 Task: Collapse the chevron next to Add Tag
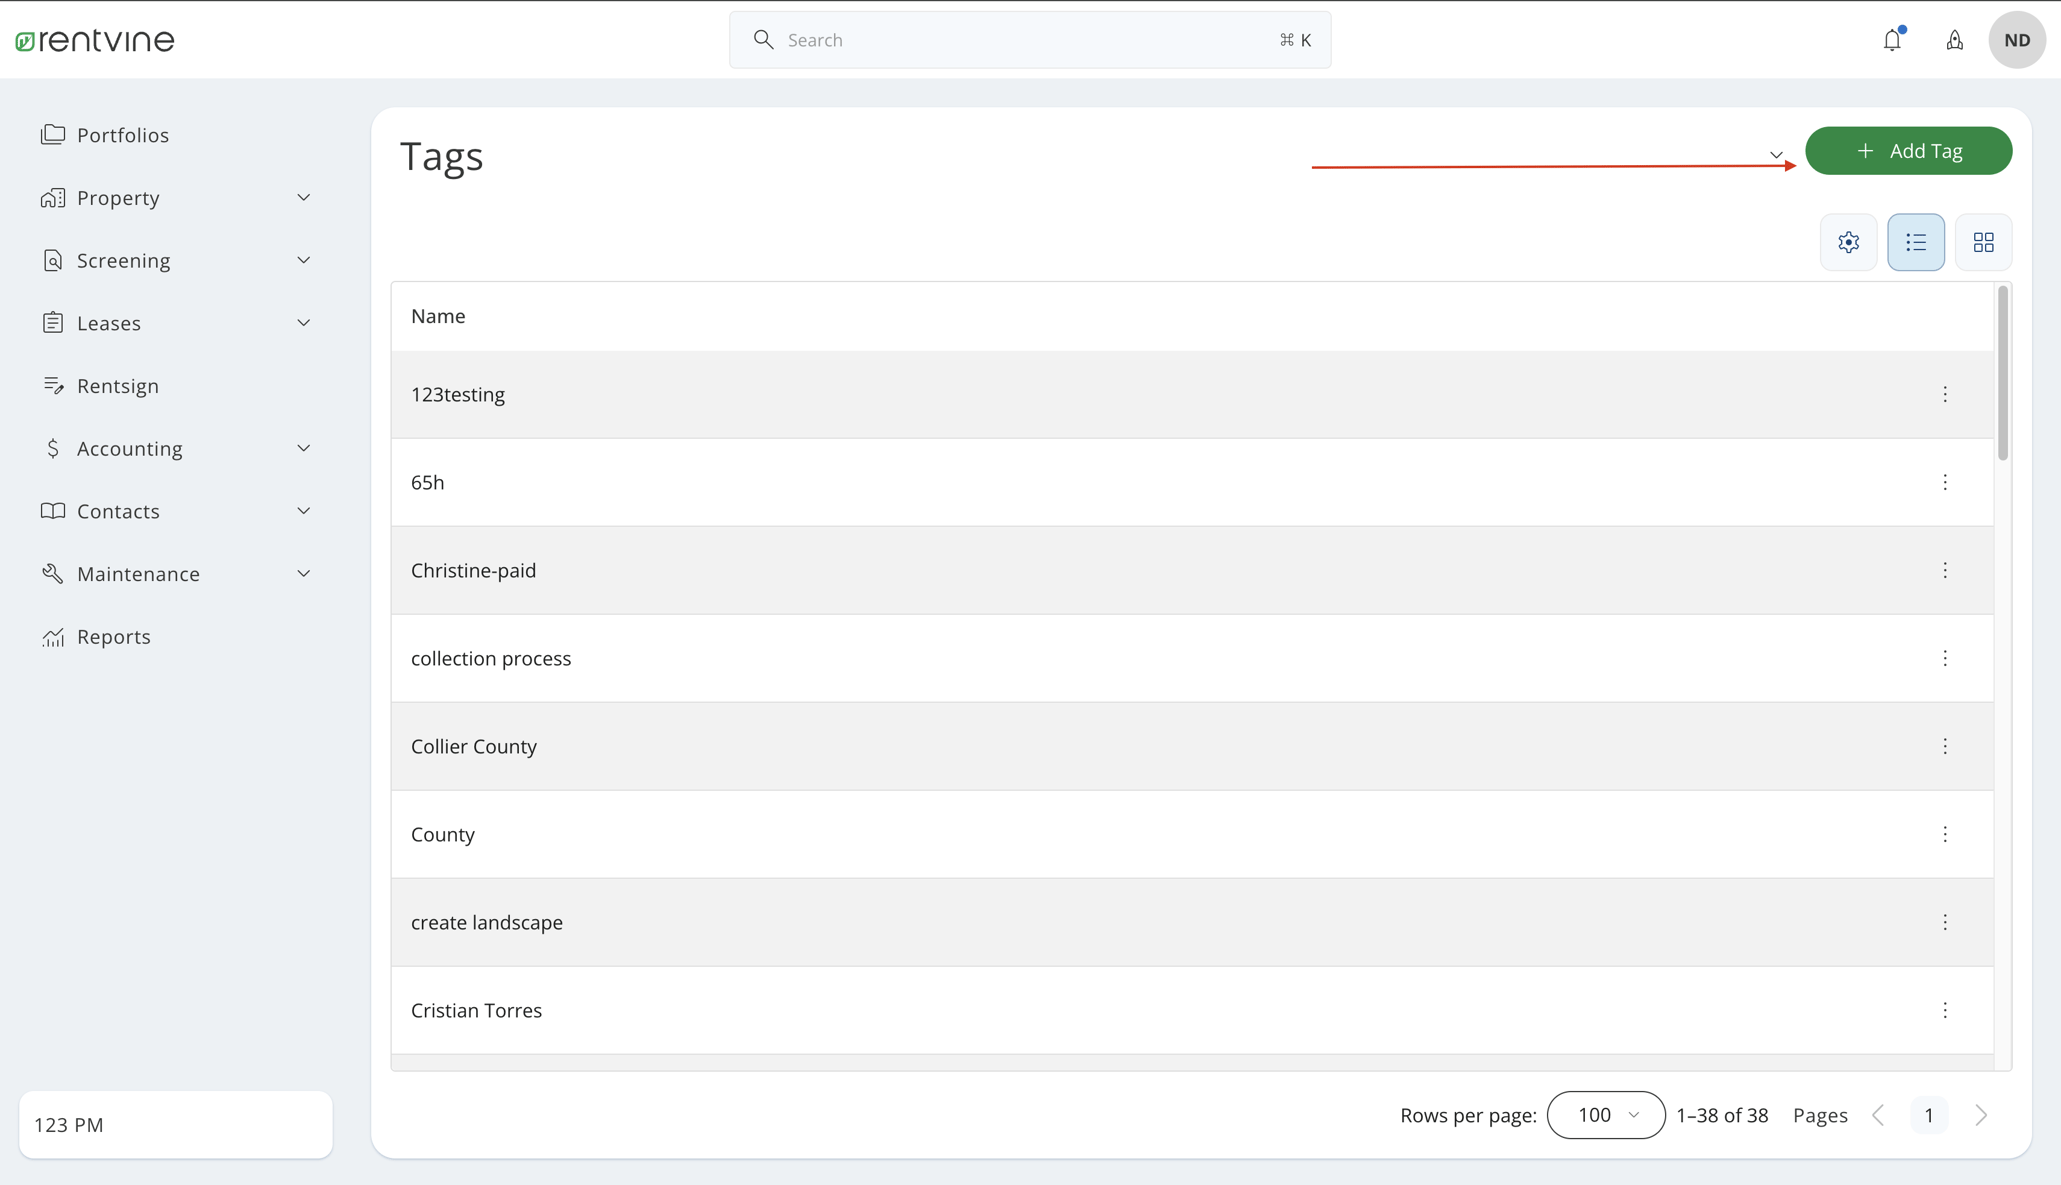click(1776, 155)
